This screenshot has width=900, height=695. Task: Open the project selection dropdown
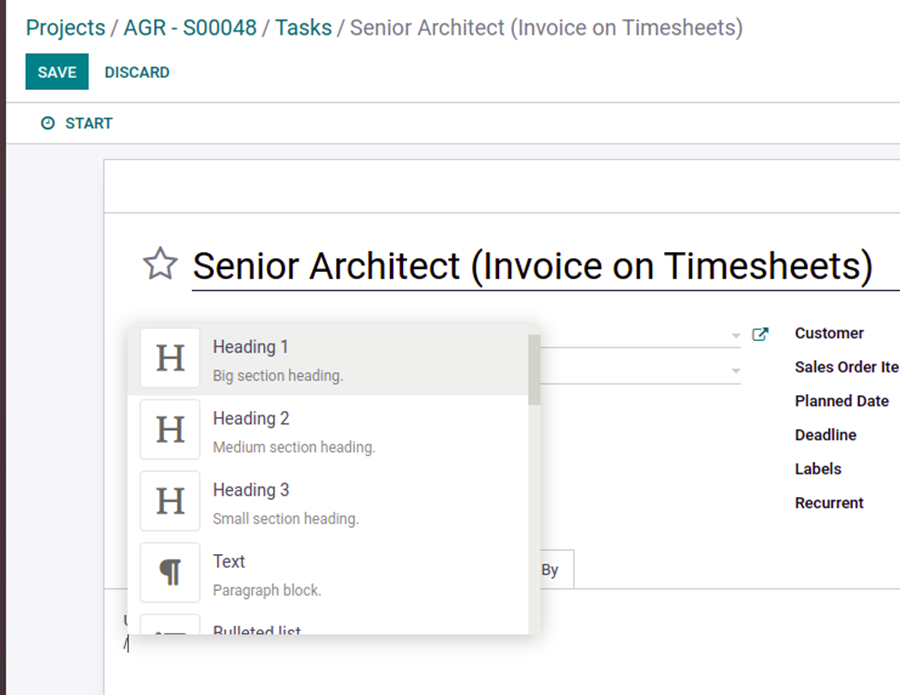(x=737, y=335)
